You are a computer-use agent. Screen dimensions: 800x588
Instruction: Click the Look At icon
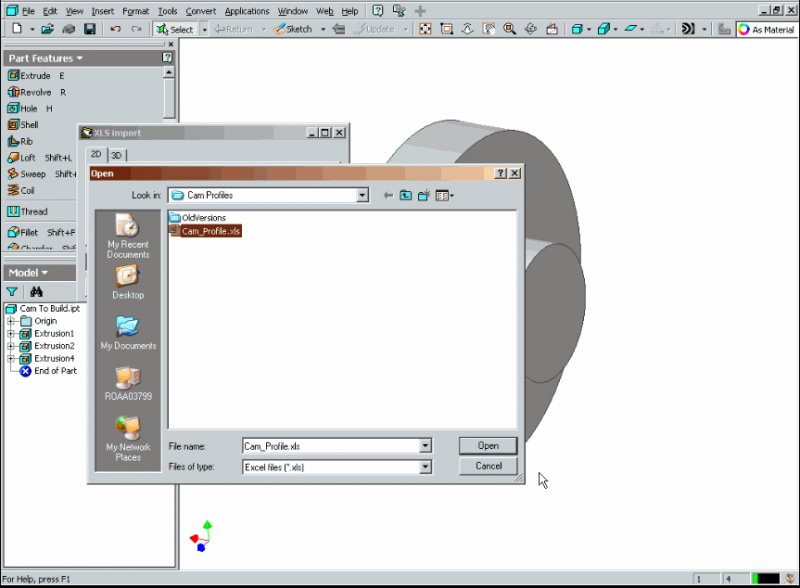point(552,29)
